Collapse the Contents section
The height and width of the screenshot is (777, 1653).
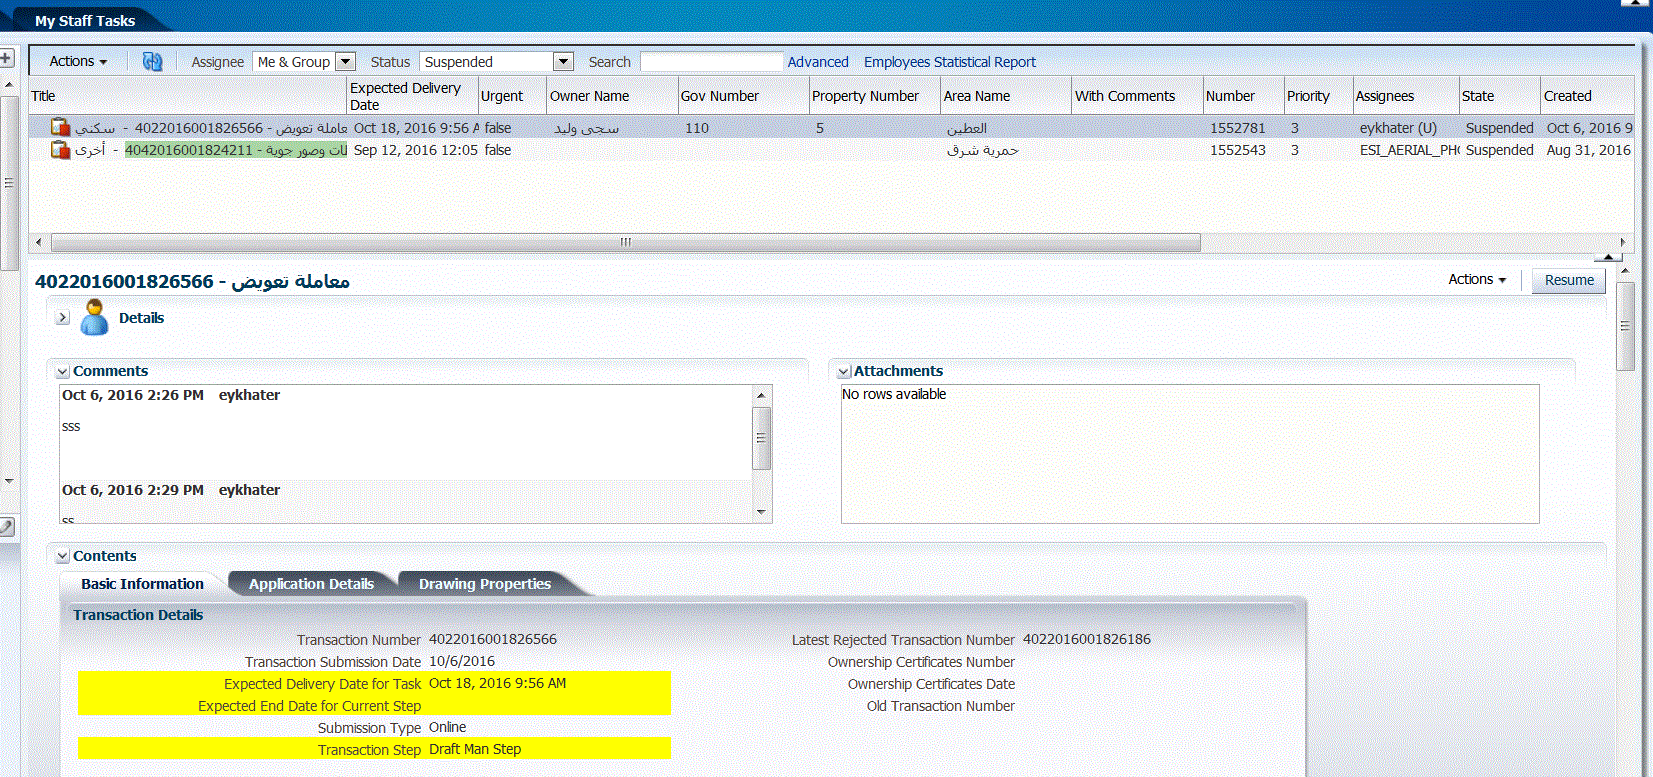[x=62, y=556]
